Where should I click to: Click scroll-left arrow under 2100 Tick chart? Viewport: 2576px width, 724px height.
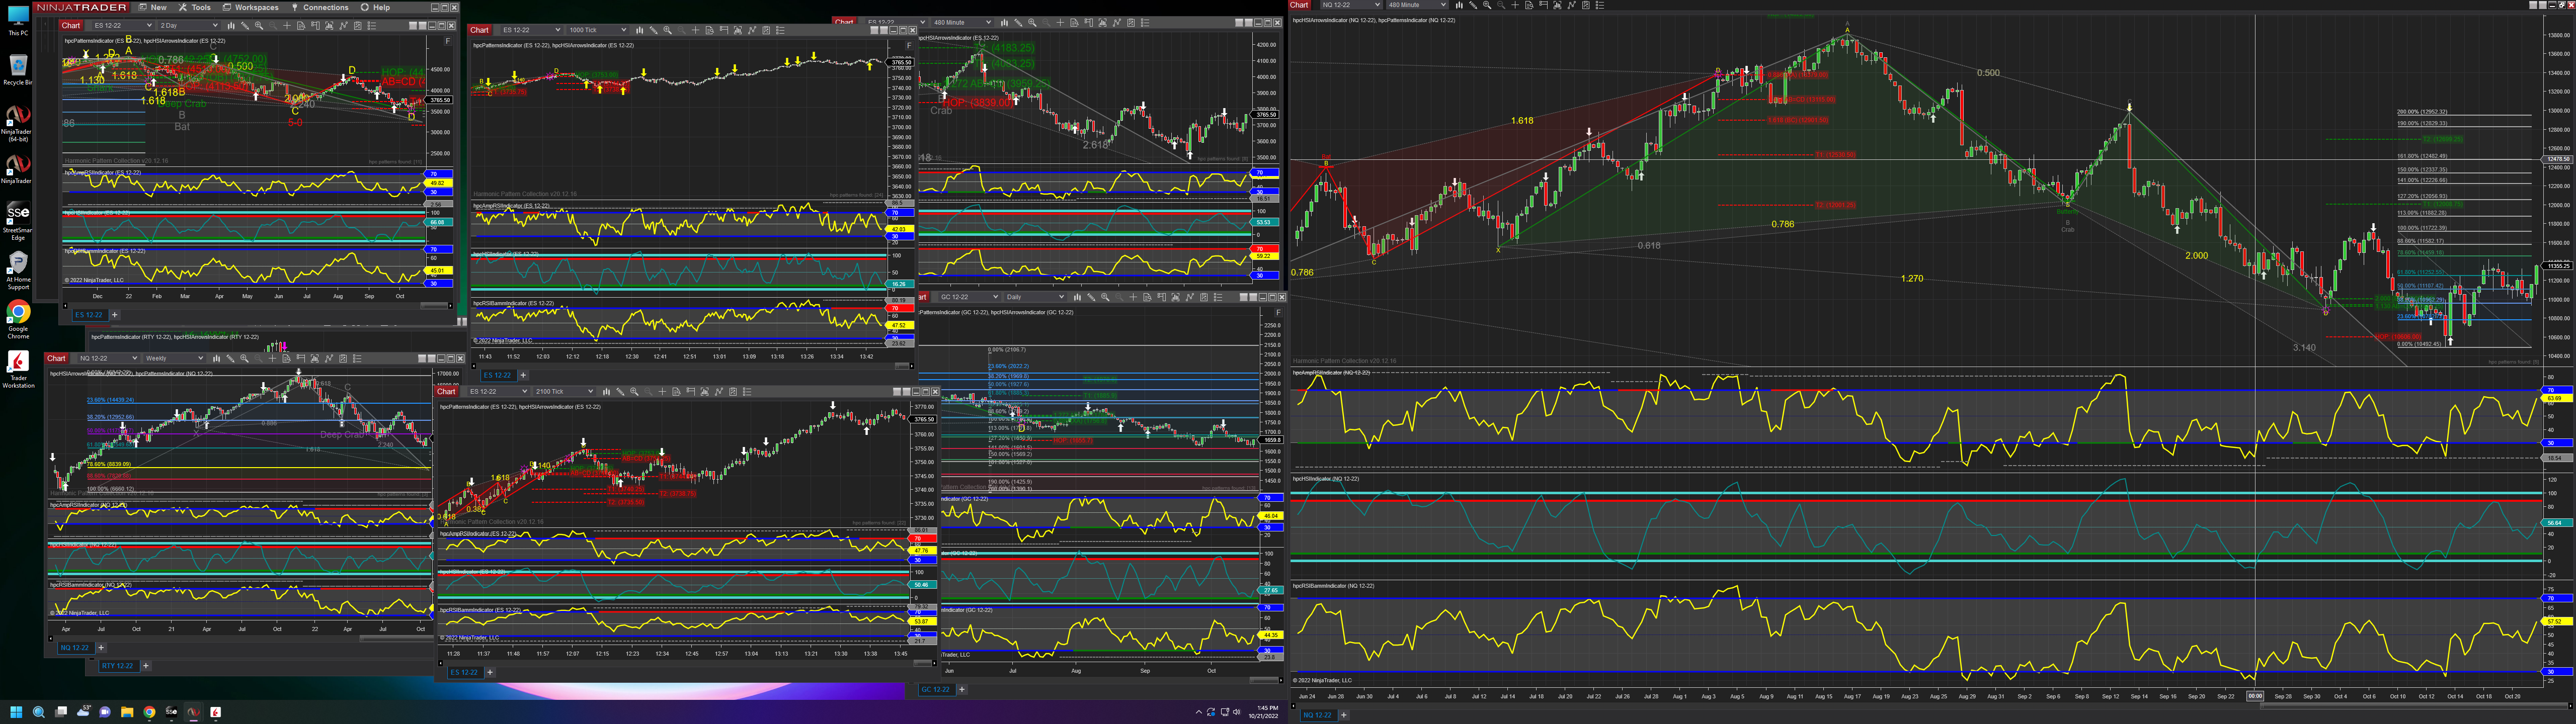(x=441, y=664)
